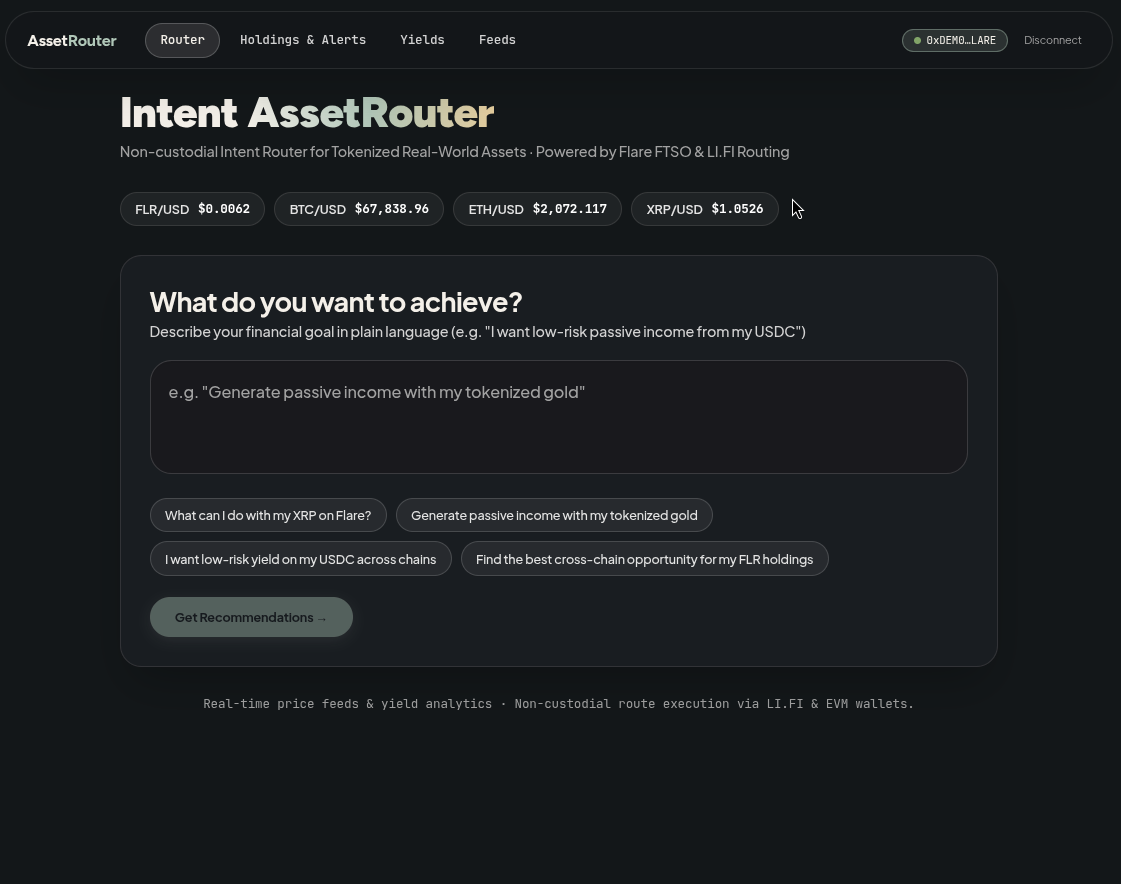Viewport: 1121px width, 884px height.
Task: Click the Disconnect link
Action: click(x=1052, y=40)
